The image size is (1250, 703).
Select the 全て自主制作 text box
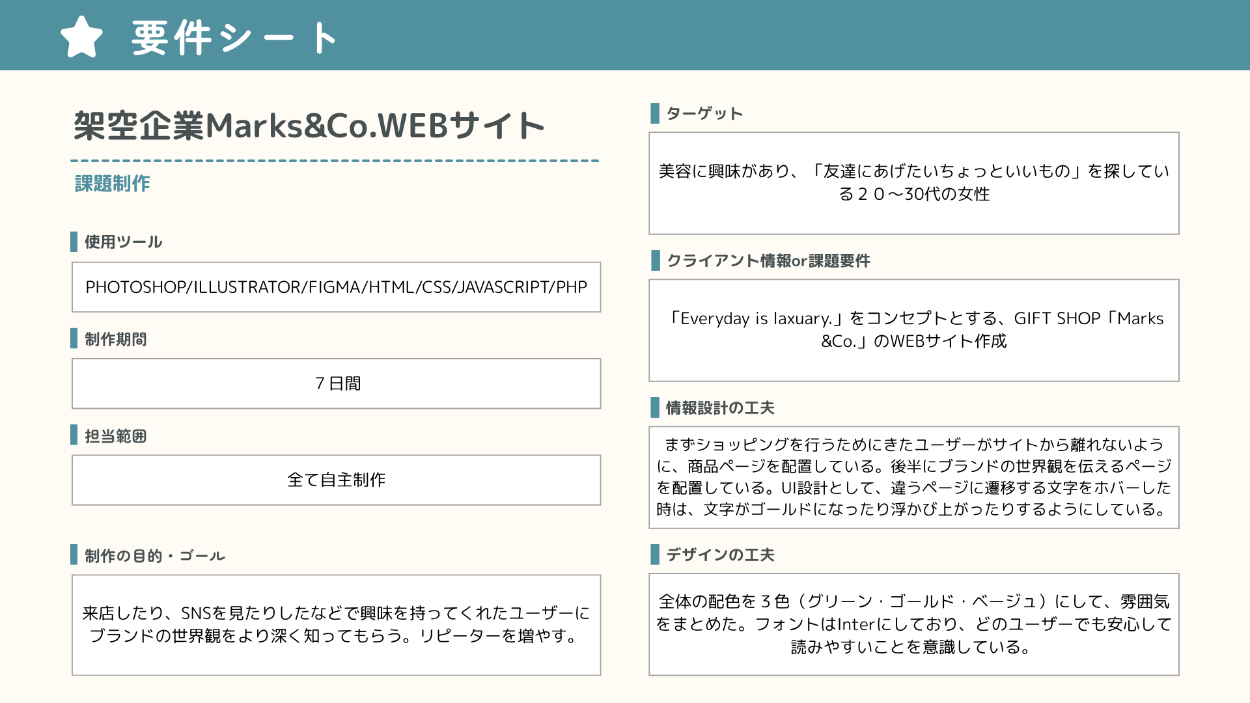336,480
